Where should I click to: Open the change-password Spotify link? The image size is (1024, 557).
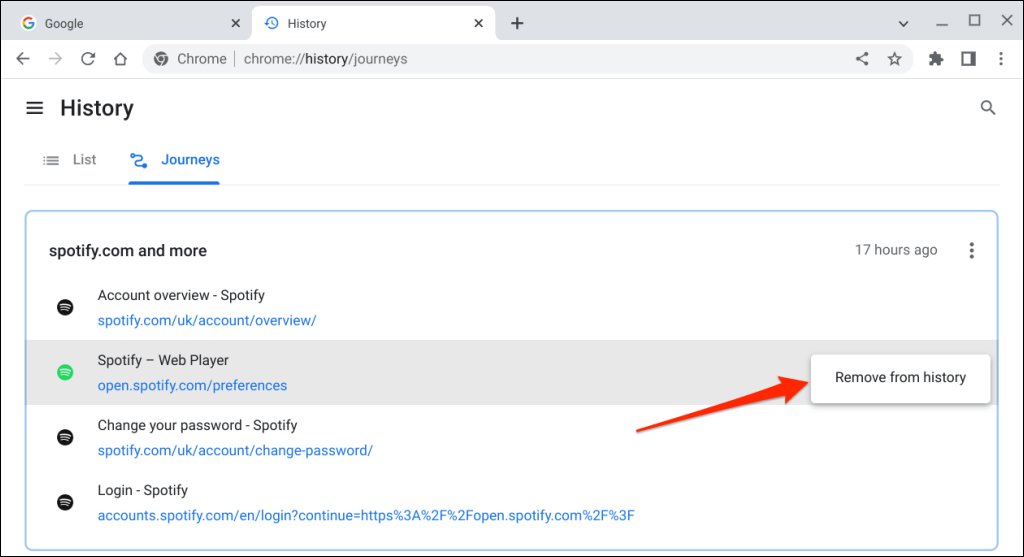click(235, 451)
